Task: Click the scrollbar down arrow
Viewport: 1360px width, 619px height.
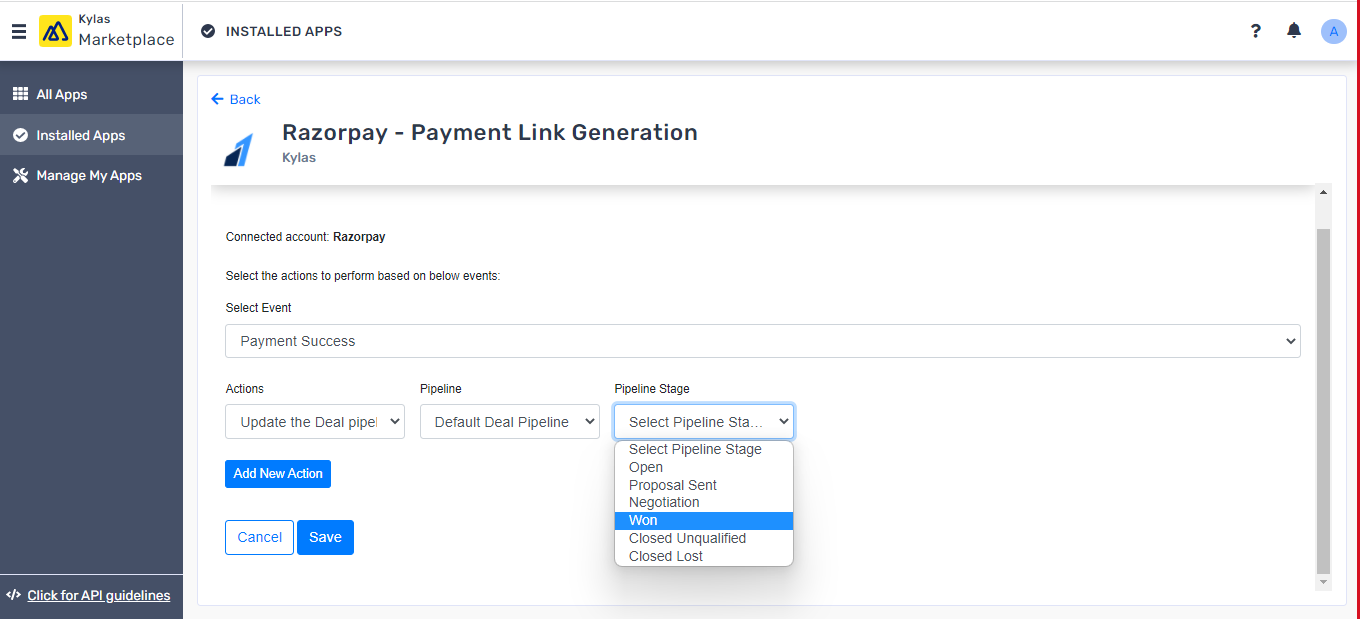Action: 1323,582
